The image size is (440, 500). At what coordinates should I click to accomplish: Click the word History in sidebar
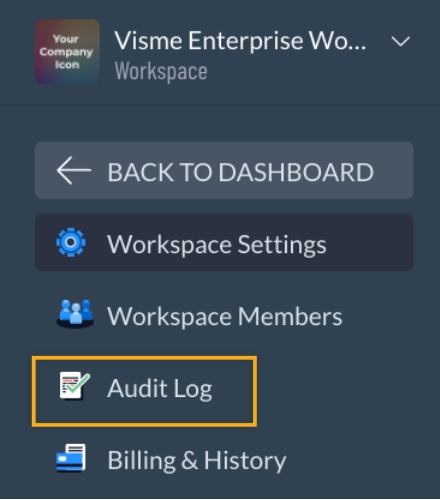[x=245, y=461]
